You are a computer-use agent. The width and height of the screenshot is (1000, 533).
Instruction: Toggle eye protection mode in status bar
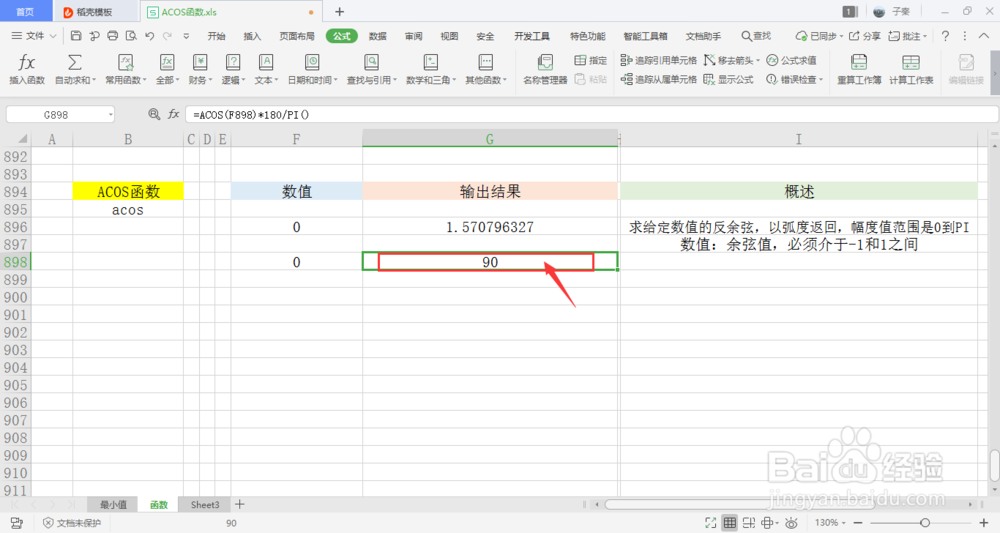click(x=791, y=523)
